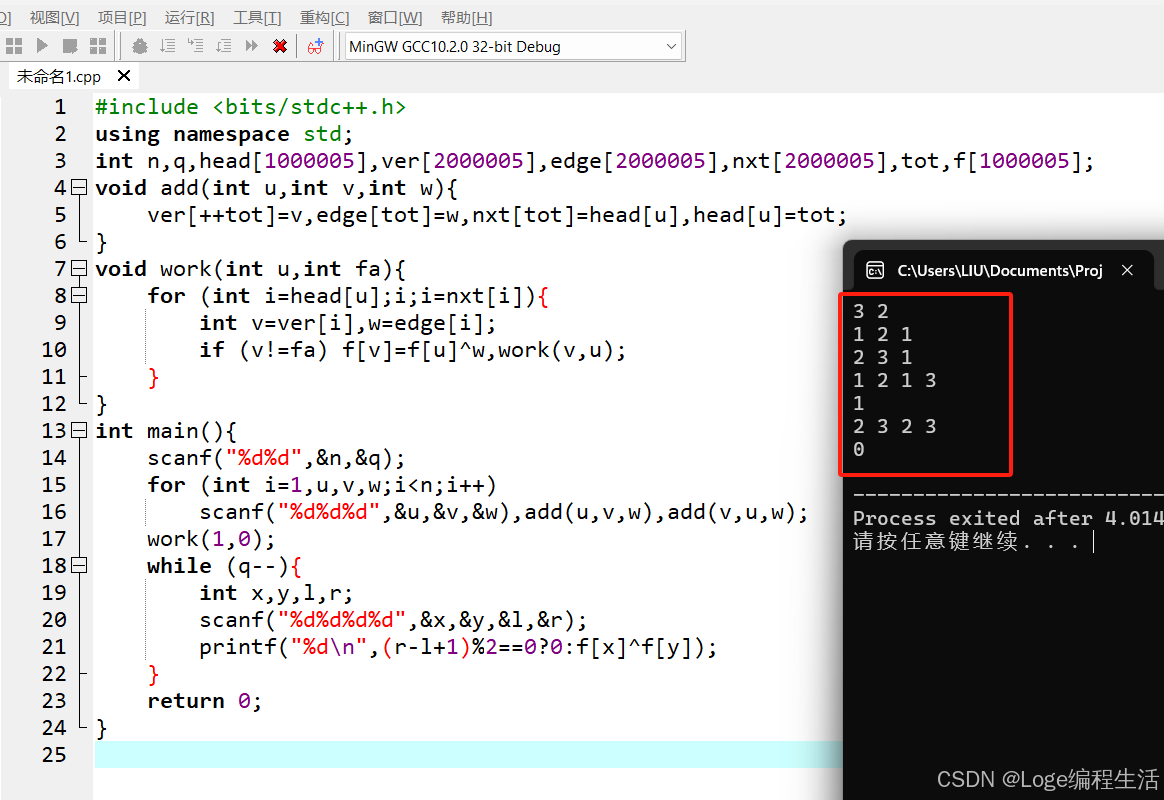Click the console window terminal icon
This screenshot has width=1164, height=800.
click(875, 270)
